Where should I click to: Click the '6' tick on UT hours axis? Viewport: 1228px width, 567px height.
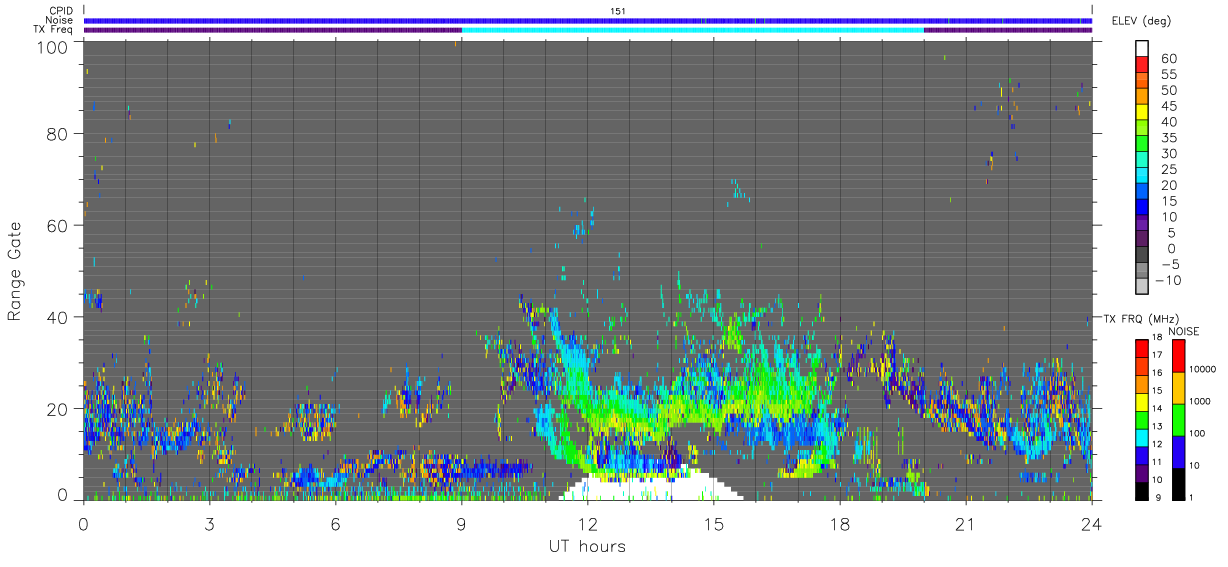click(335, 523)
